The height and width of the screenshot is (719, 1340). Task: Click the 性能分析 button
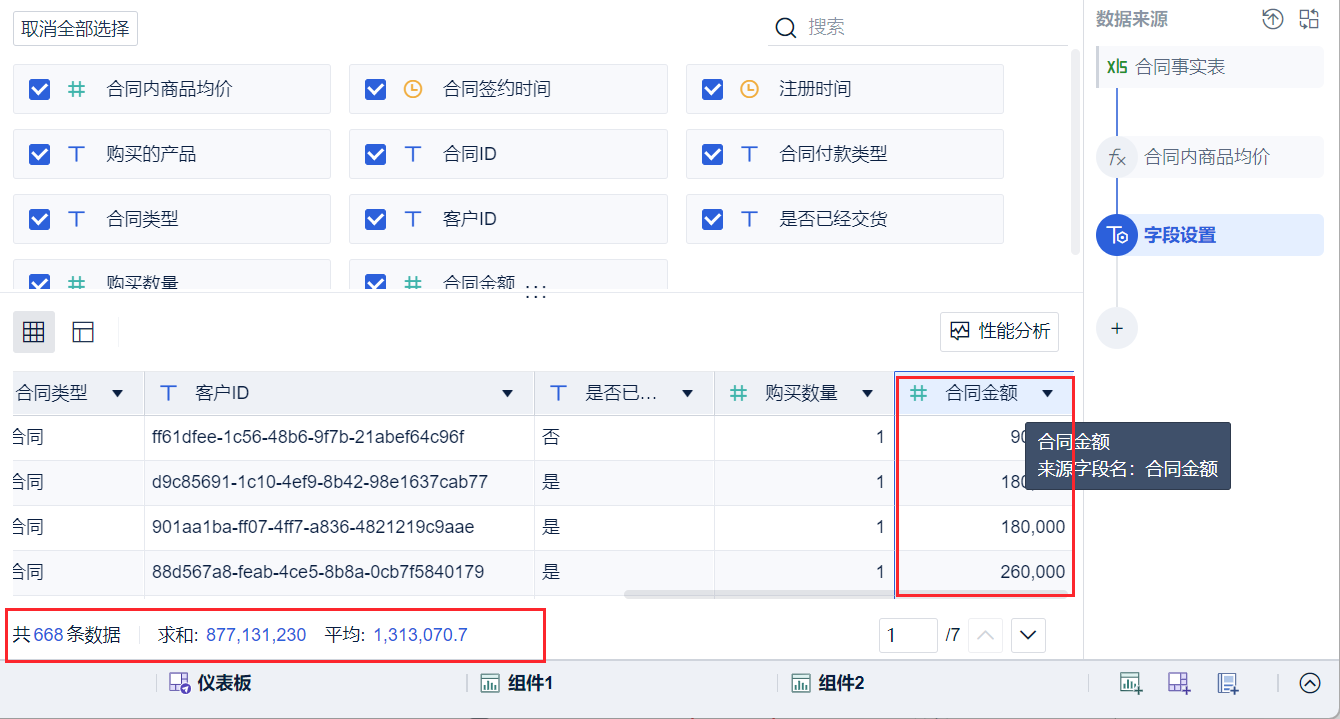point(999,331)
